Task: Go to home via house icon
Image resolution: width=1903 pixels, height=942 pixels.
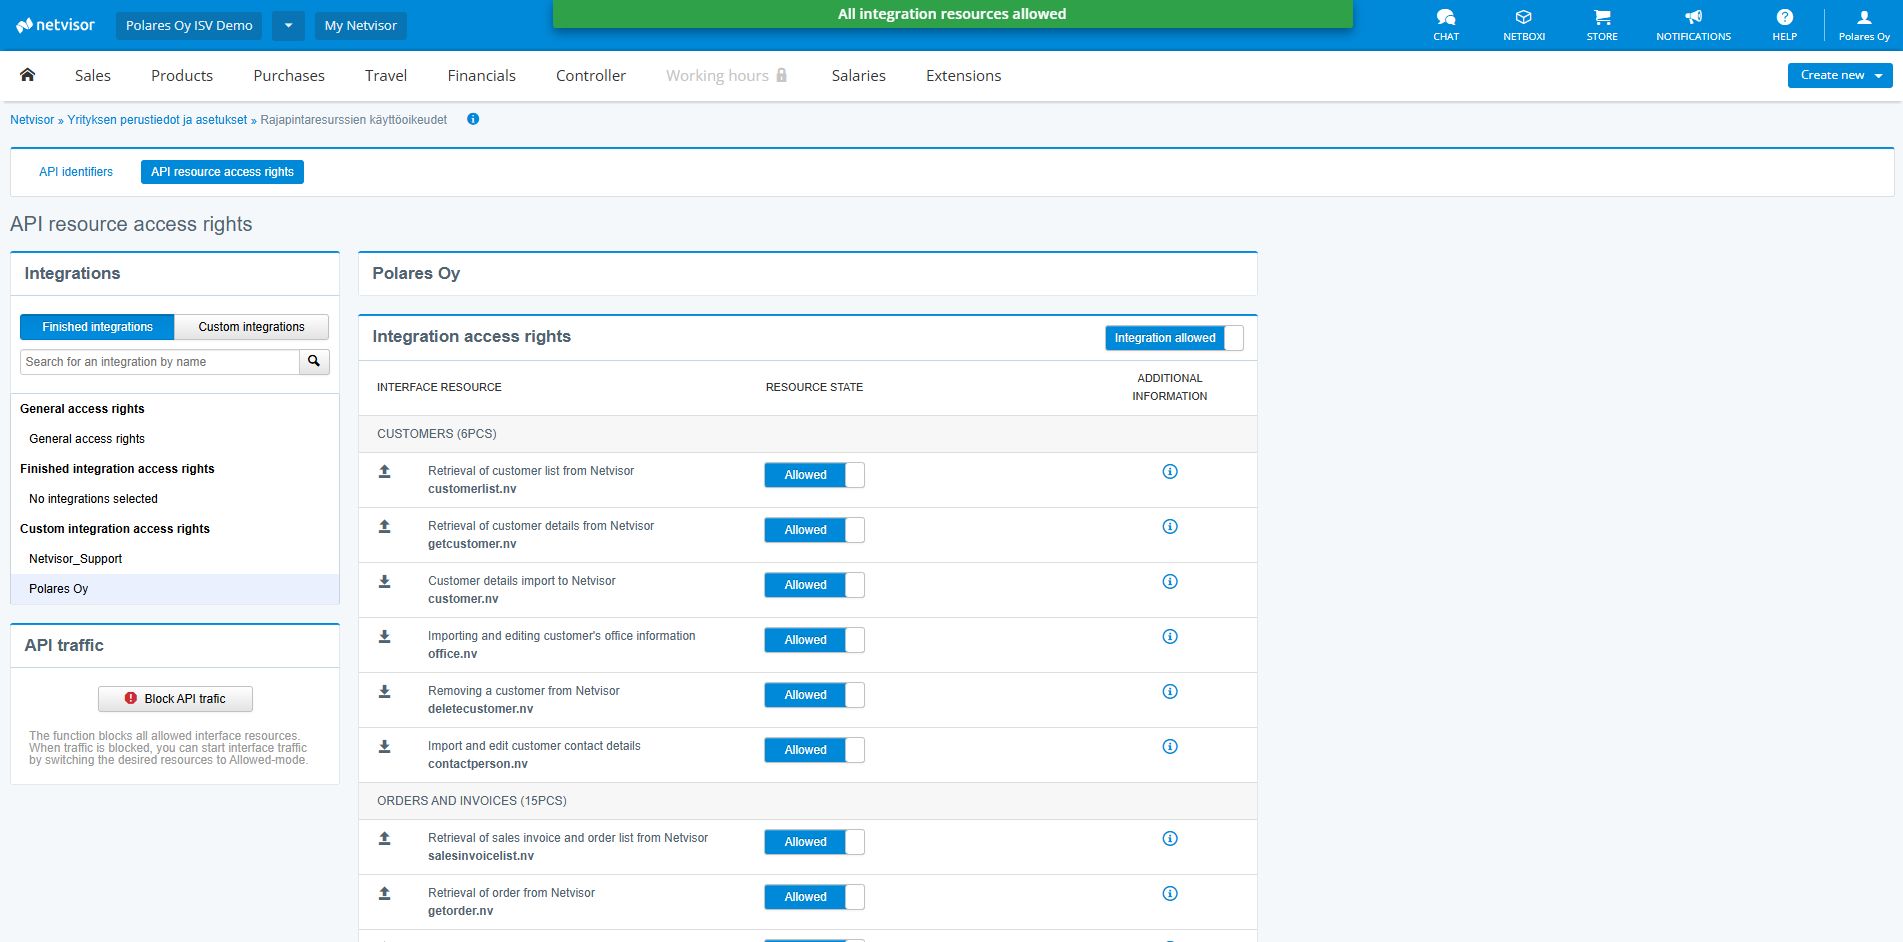Action: (28, 75)
